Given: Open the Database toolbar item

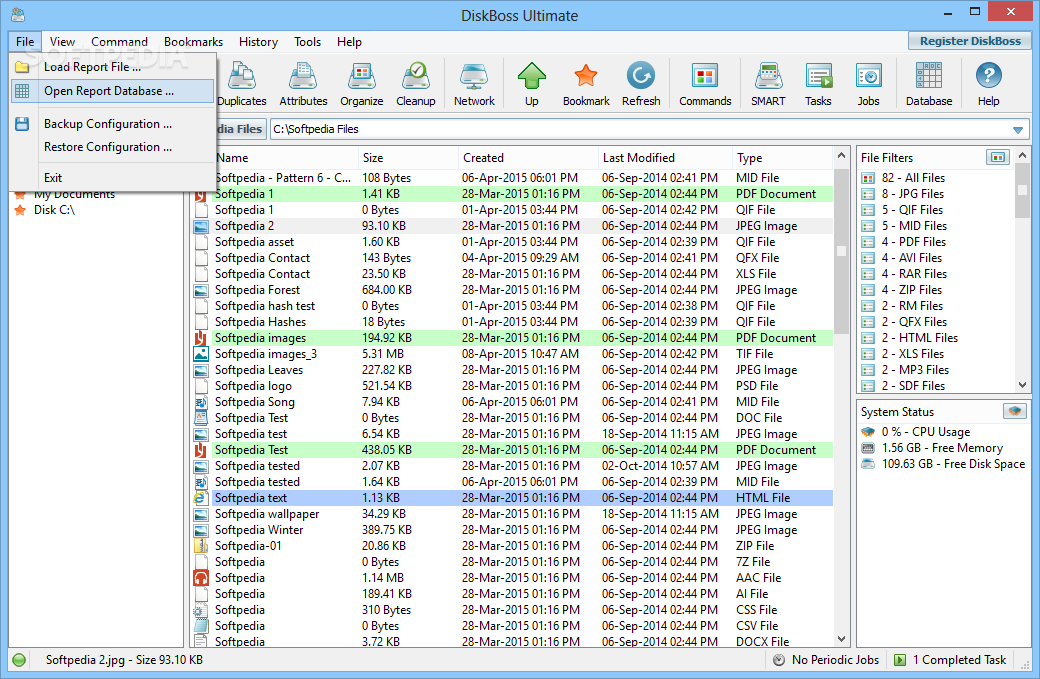Looking at the screenshot, I should (x=929, y=84).
